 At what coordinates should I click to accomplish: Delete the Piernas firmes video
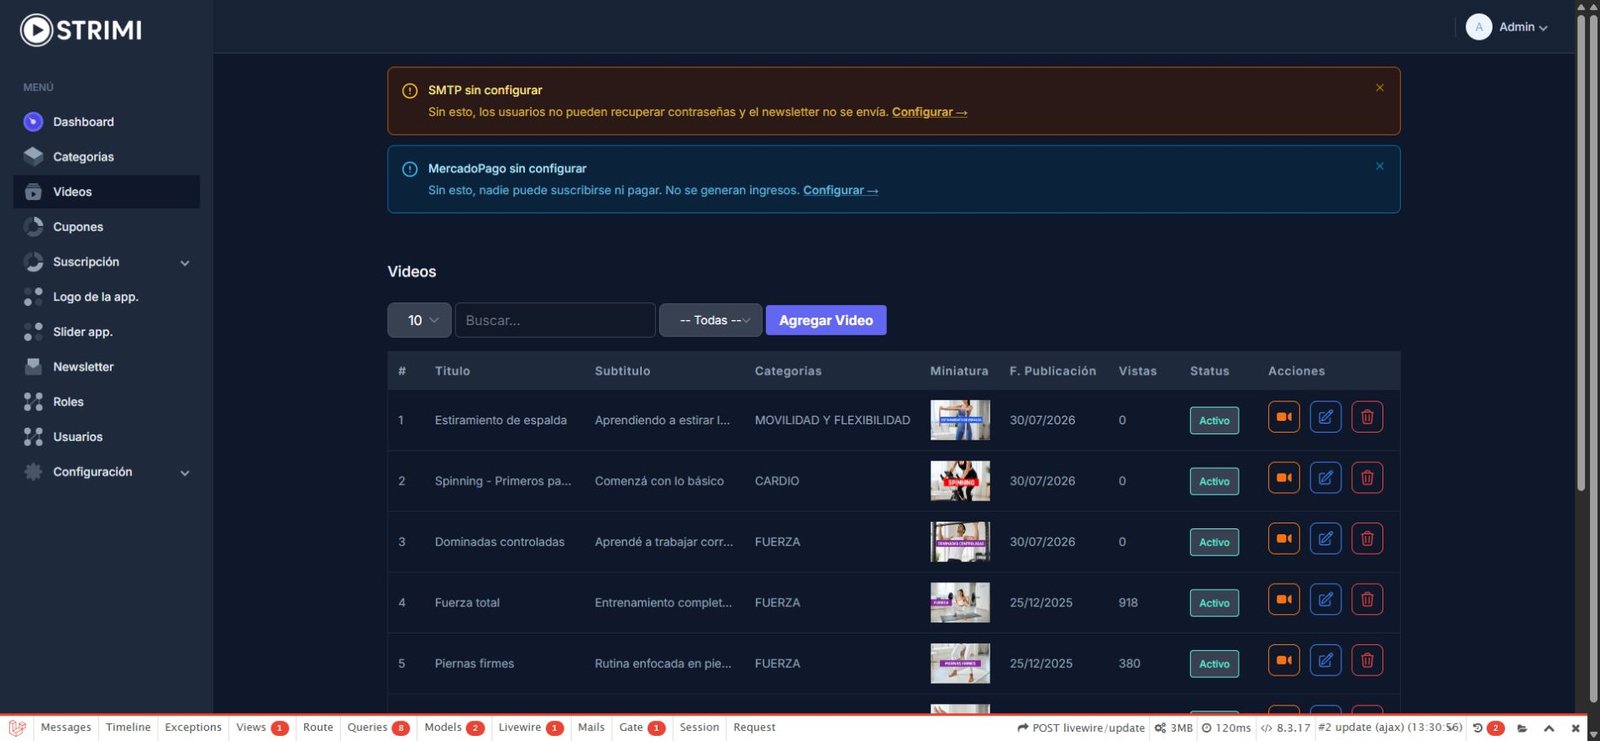[1367, 661]
